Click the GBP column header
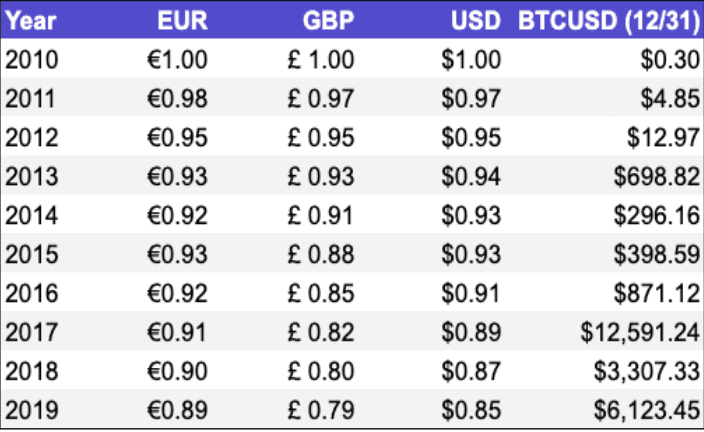704x432 pixels. point(329,21)
